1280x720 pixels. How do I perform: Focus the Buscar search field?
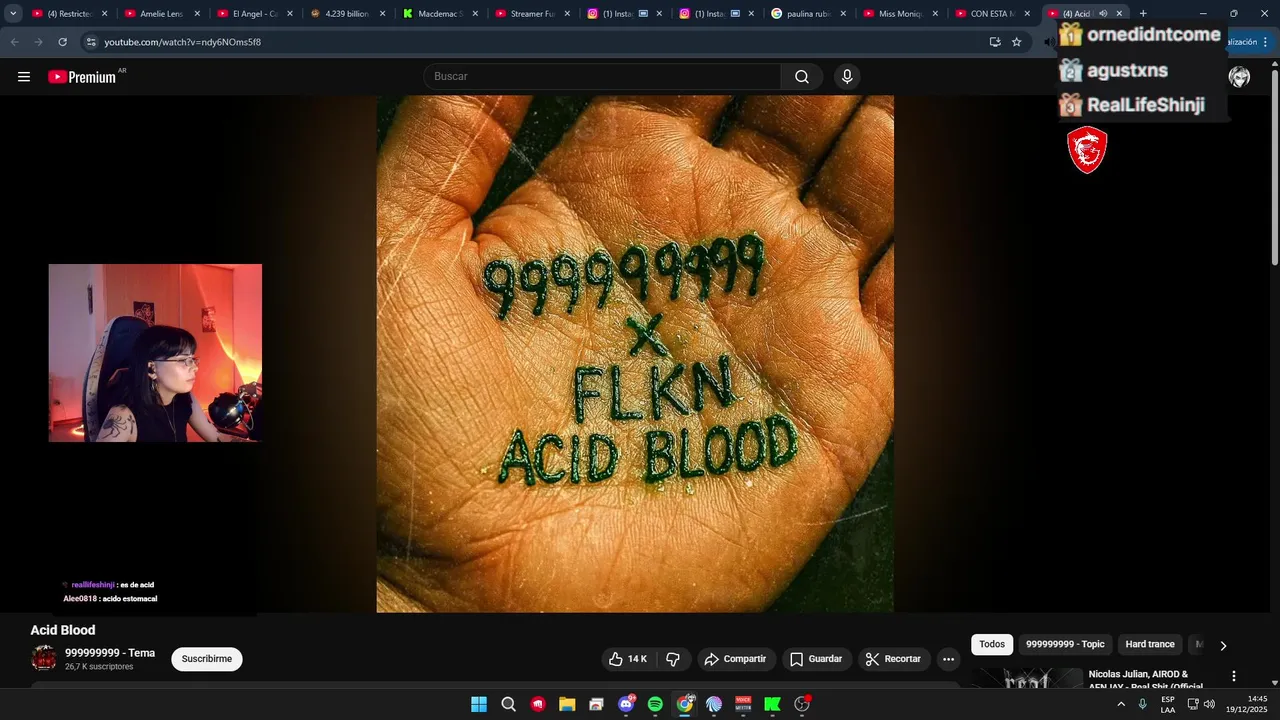tap(603, 77)
